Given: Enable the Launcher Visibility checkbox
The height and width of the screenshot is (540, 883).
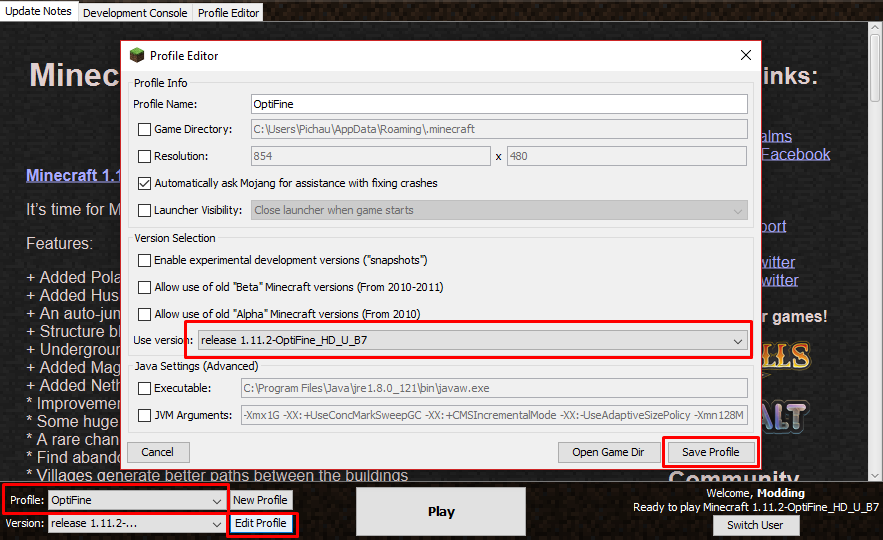Looking at the screenshot, I should click(144, 211).
